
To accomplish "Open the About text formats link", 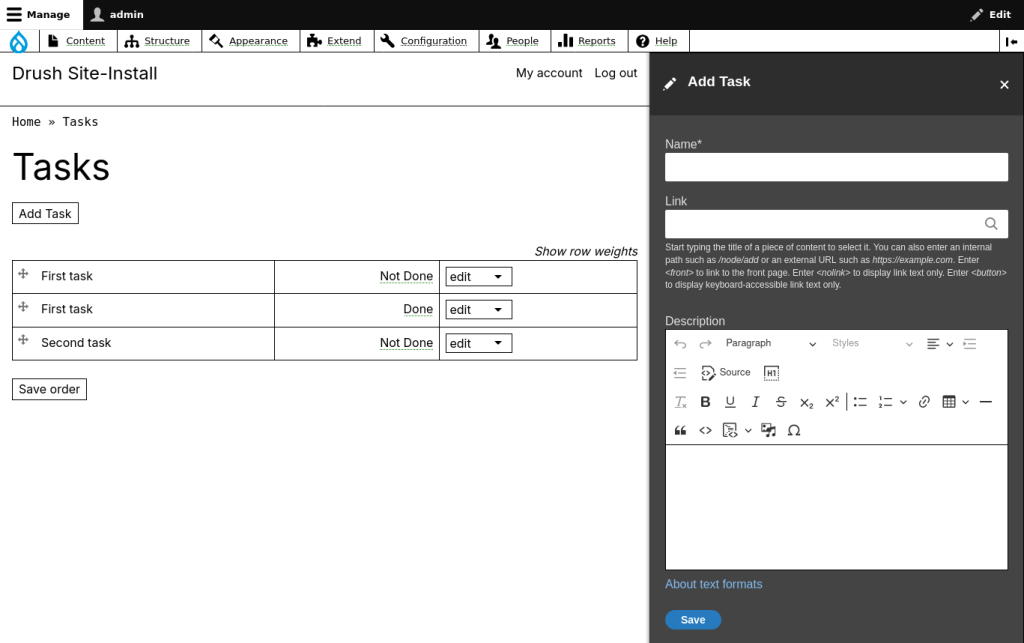I will click(x=713, y=584).
